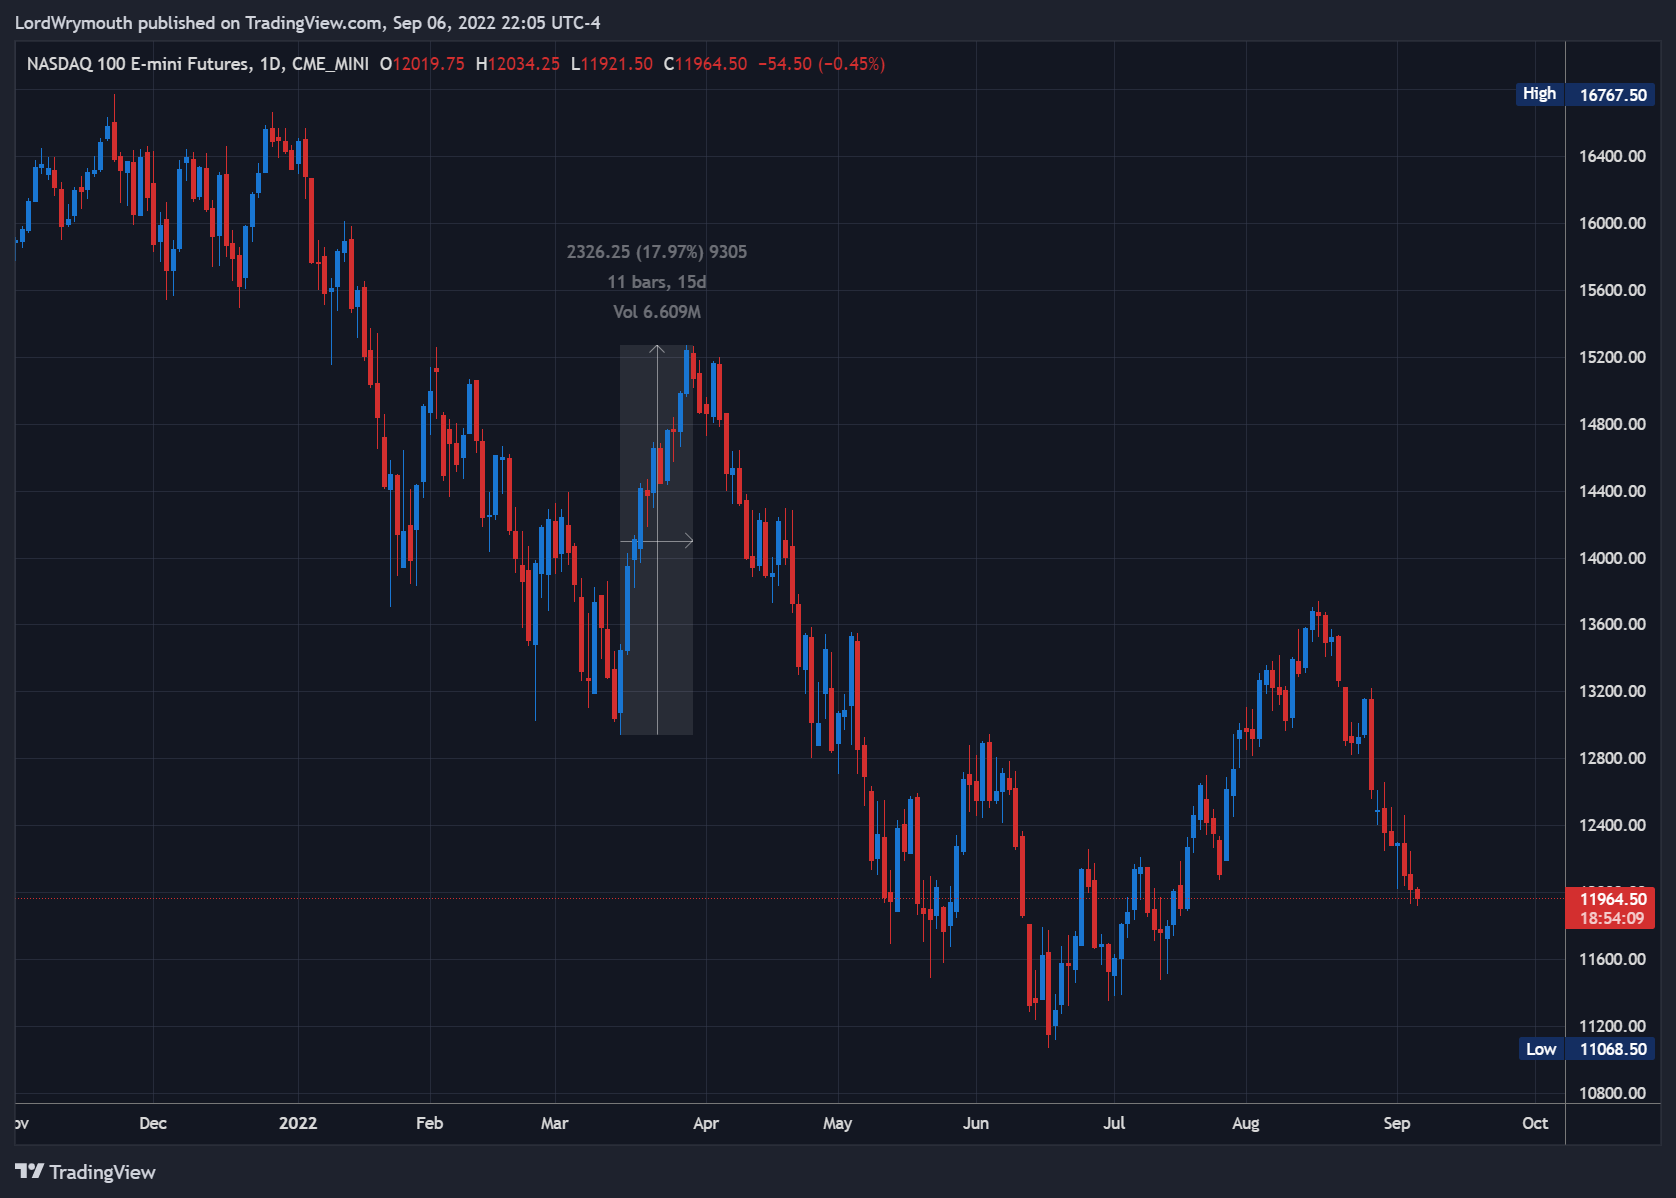Viewport: 1676px width, 1198px height.
Task: Click the May label on time axis
Action: (838, 1123)
